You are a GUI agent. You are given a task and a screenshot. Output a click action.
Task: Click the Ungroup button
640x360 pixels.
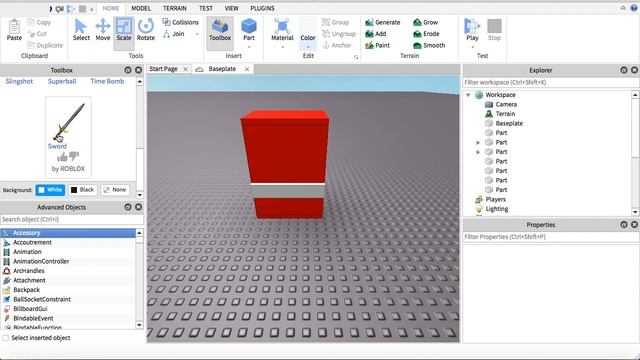[x=339, y=34]
